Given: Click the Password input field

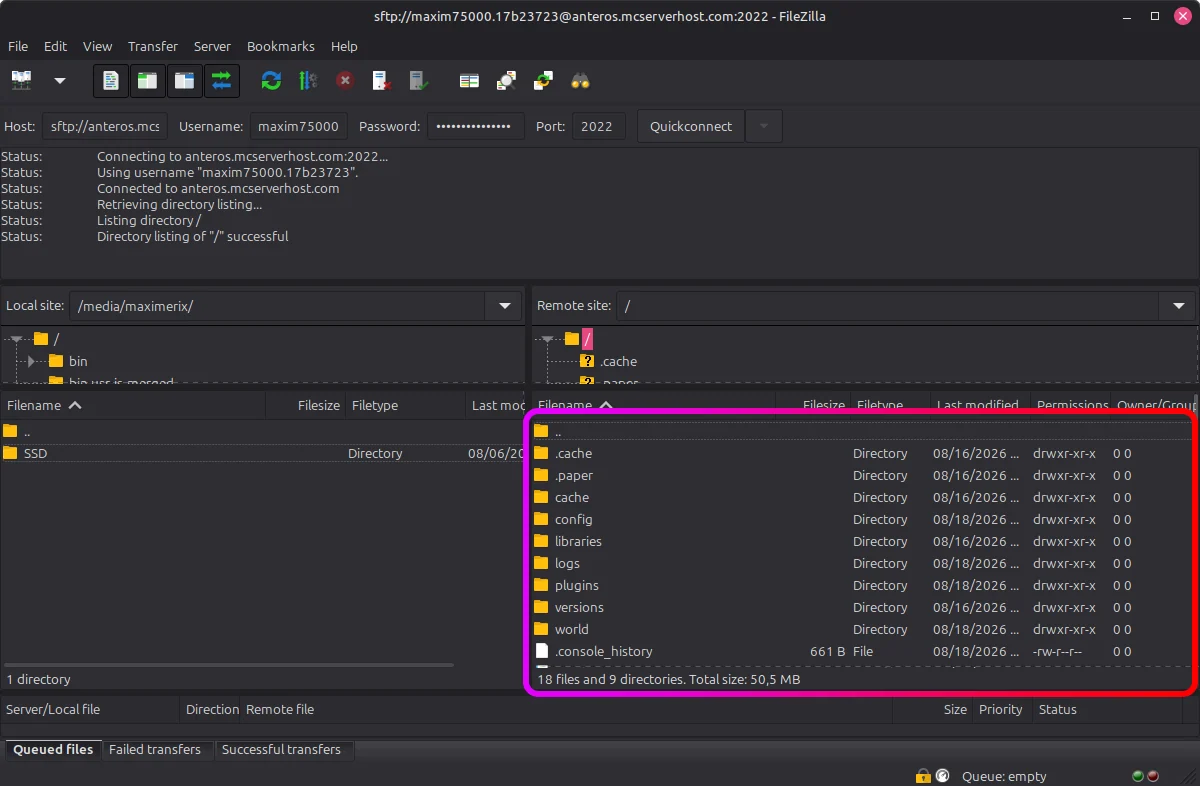Looking at the screenshot, I should point(476,127).
